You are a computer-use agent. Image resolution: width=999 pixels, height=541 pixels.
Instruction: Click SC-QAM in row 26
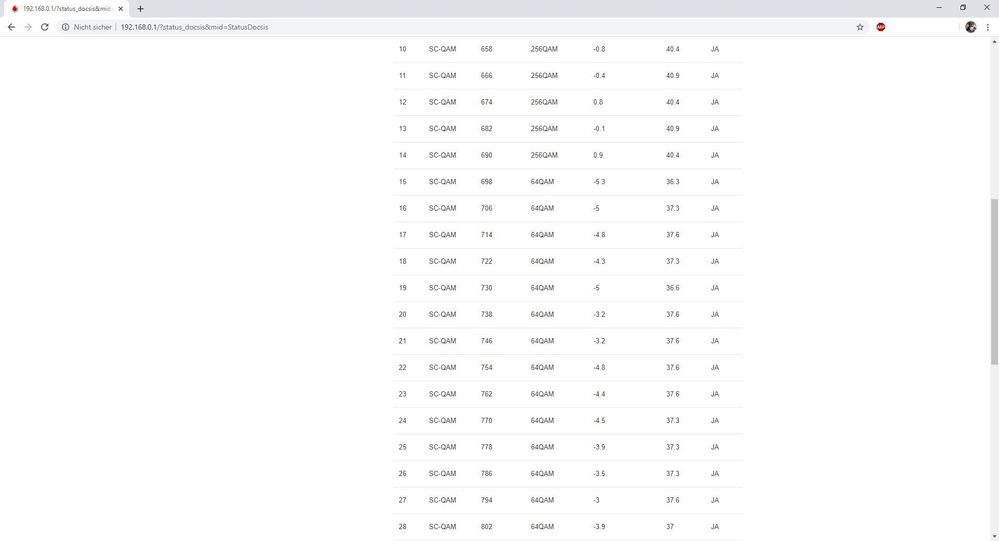(x=442, y=473)
